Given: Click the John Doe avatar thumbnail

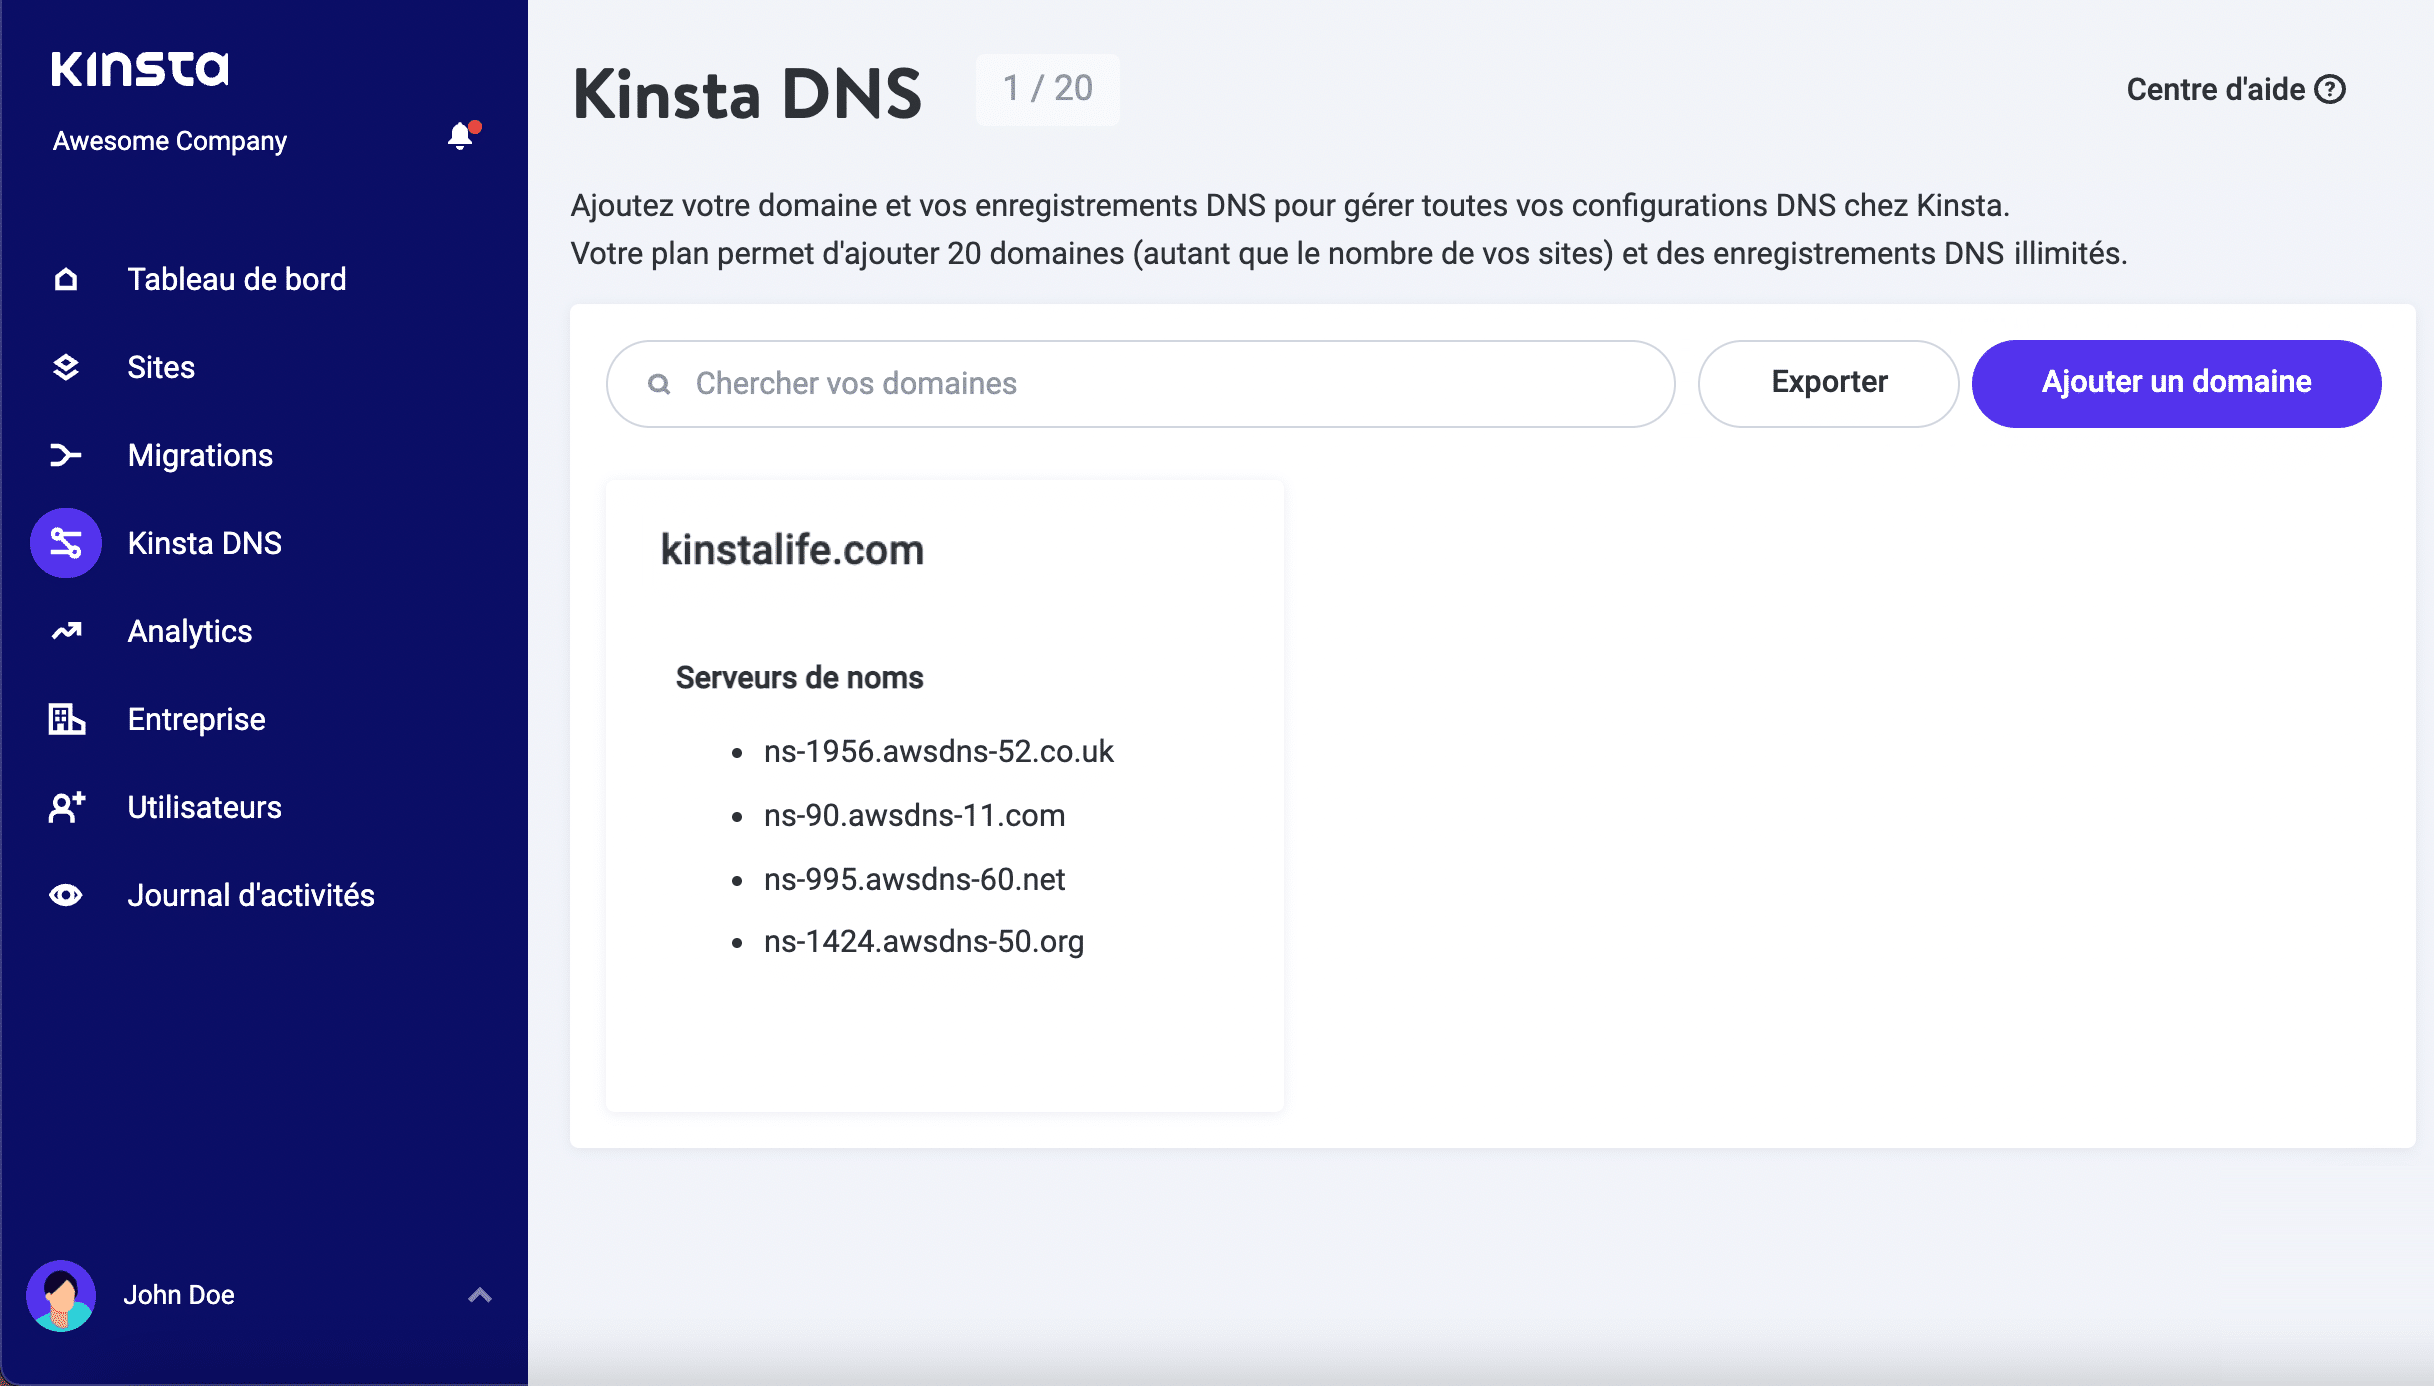Looking at the screenshot, I should point(62,1294).
